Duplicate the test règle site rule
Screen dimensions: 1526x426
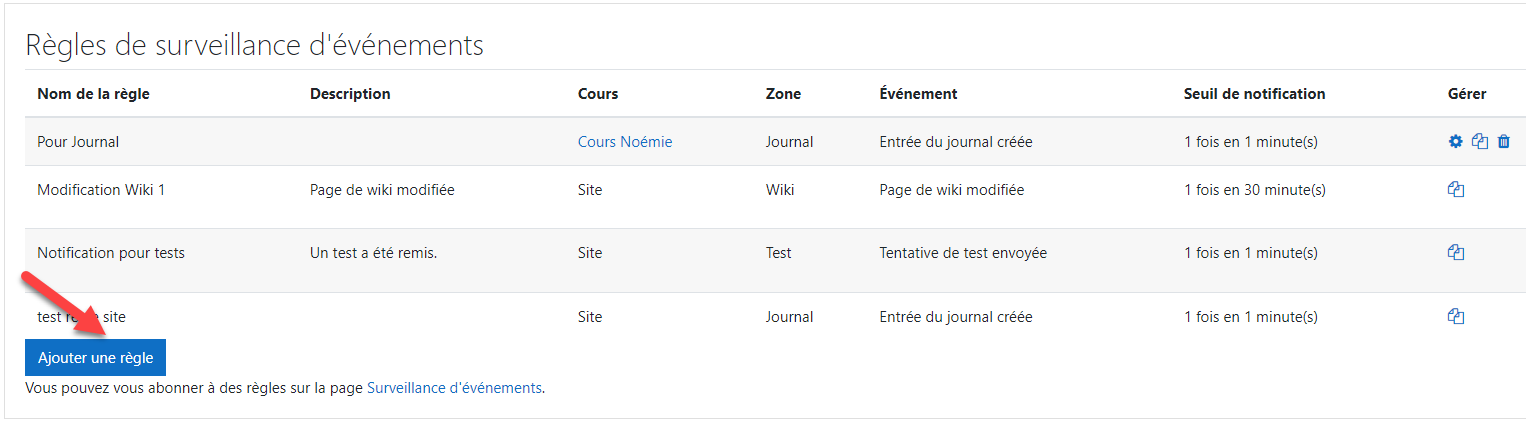click(1456, 317)
